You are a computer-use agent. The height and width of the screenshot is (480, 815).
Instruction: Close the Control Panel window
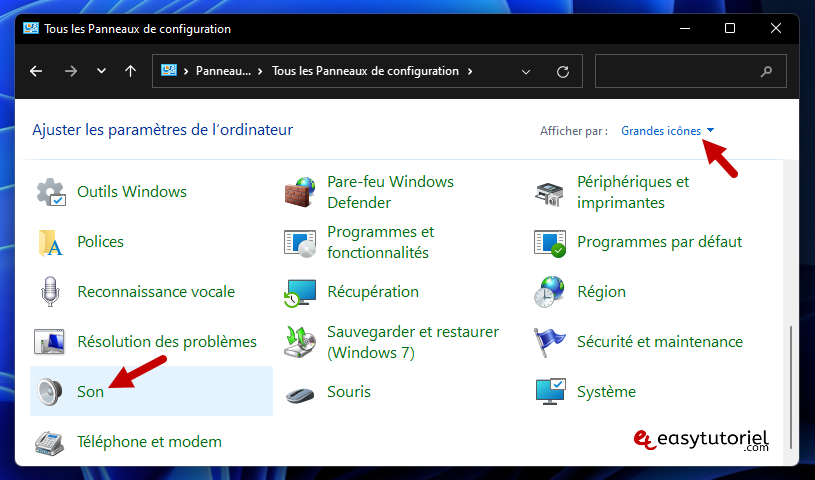click(775, 28)
